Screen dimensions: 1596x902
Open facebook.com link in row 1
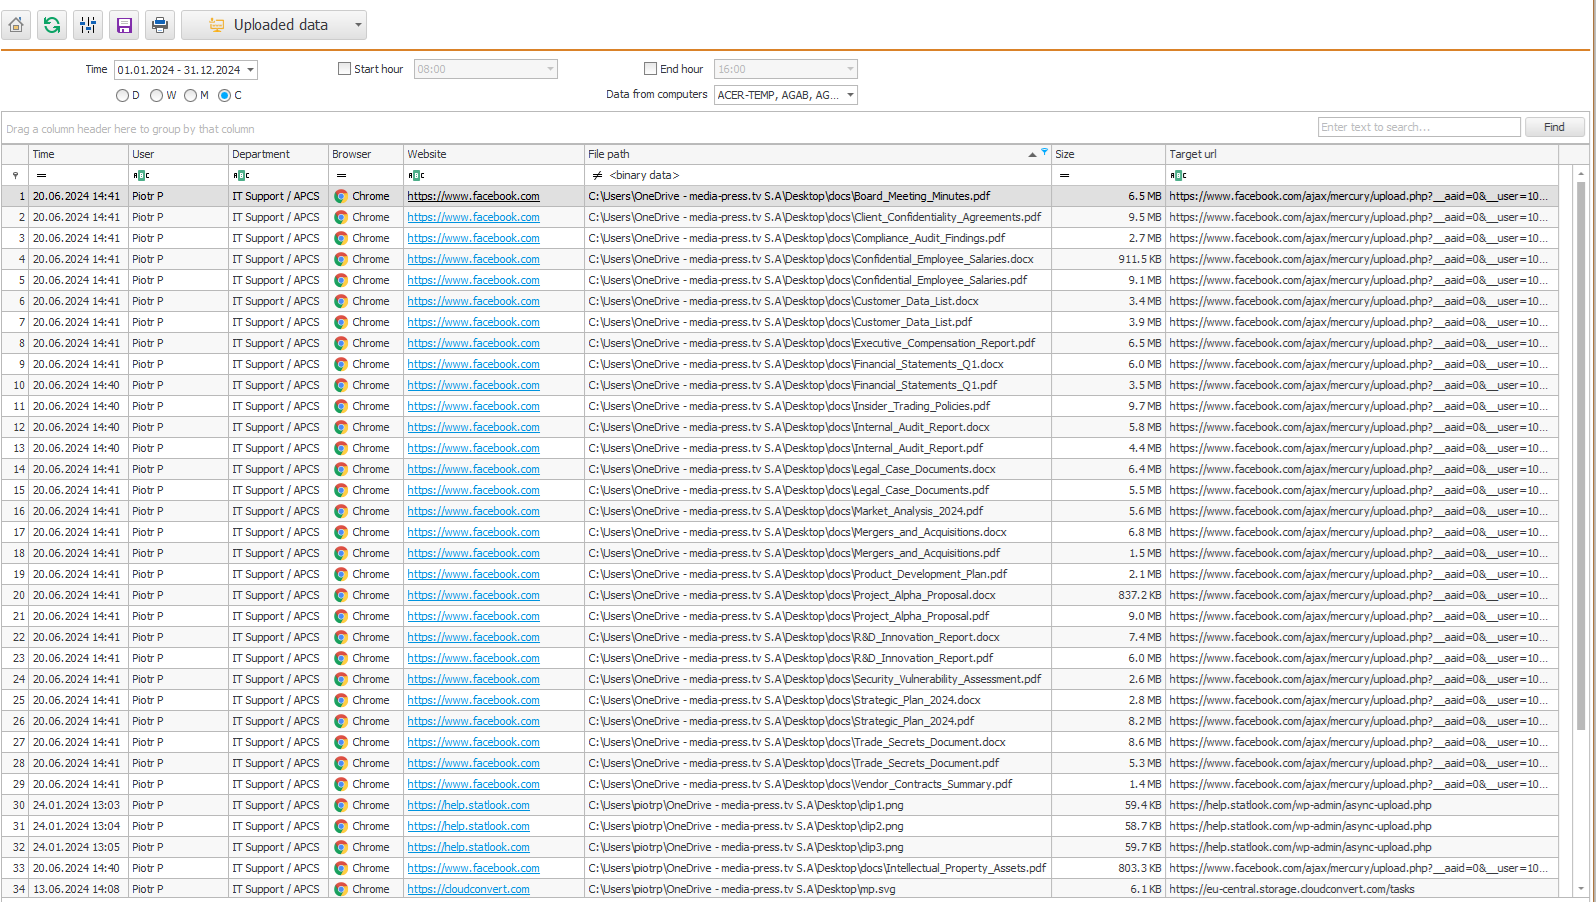473,196
